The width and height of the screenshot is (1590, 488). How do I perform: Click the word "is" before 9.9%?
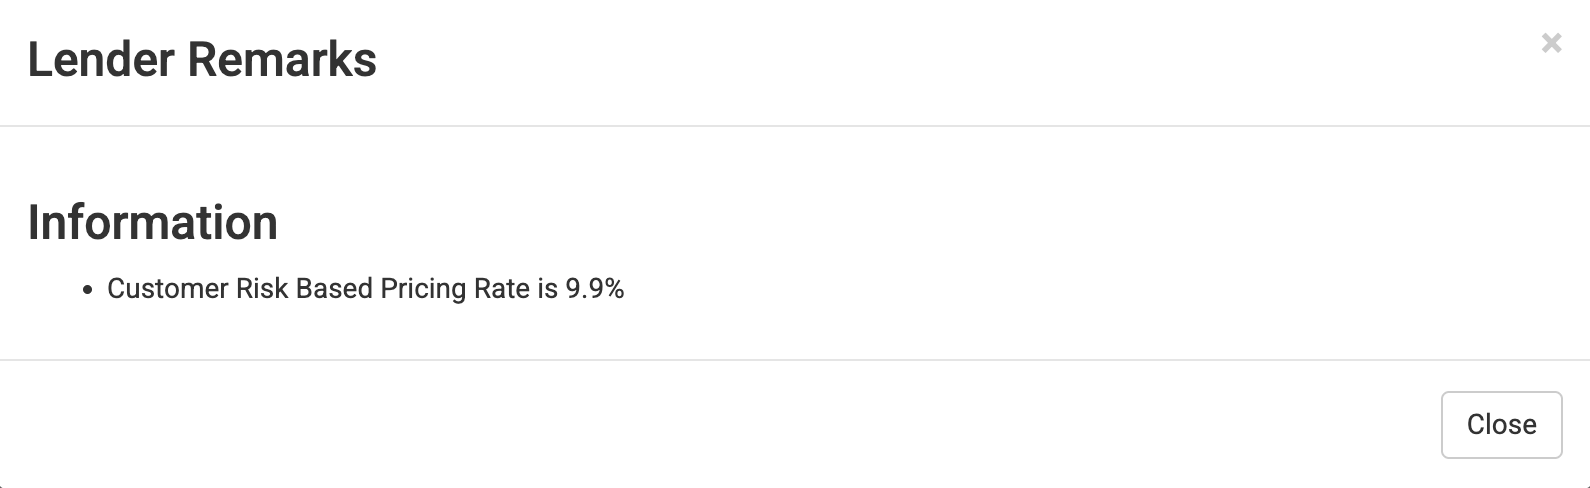pyautogui.click(x=547, y=289)
